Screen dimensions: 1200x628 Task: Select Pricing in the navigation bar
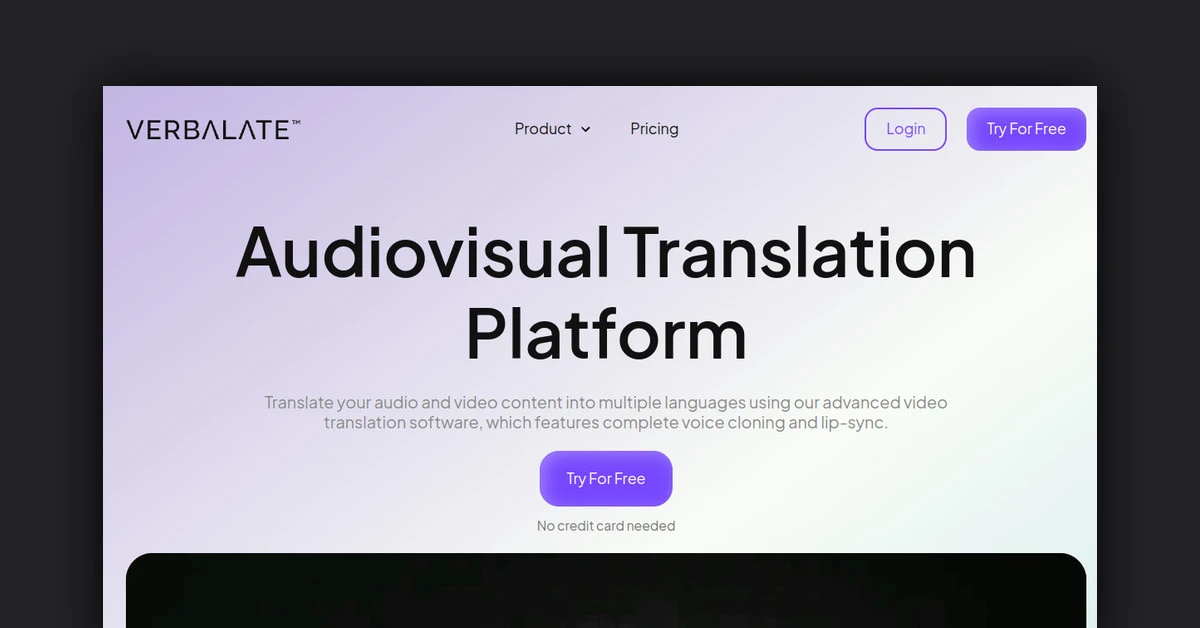point(654,129)
